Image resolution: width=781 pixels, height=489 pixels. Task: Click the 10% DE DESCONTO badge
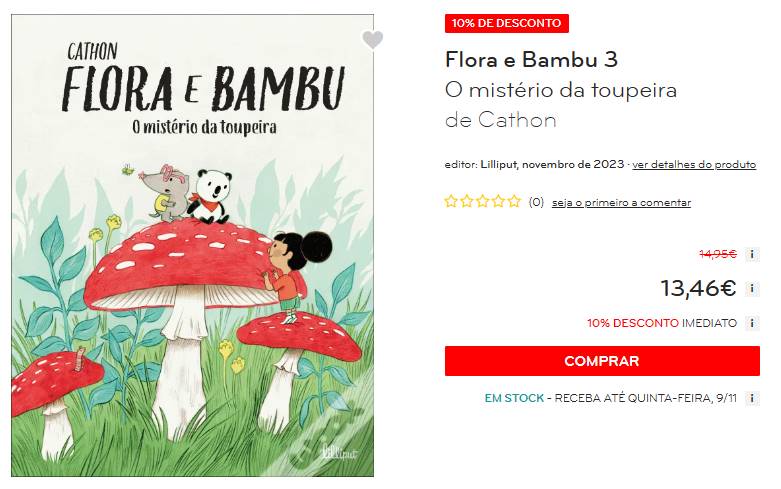click(507, 23)
